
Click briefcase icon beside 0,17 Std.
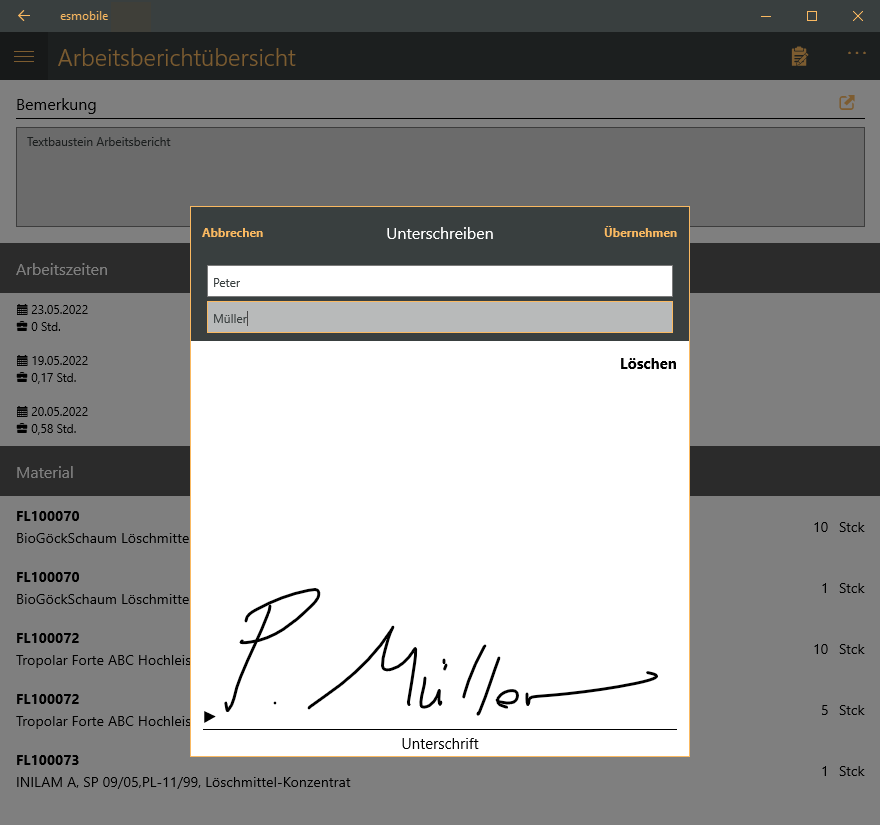click(22, 378)
